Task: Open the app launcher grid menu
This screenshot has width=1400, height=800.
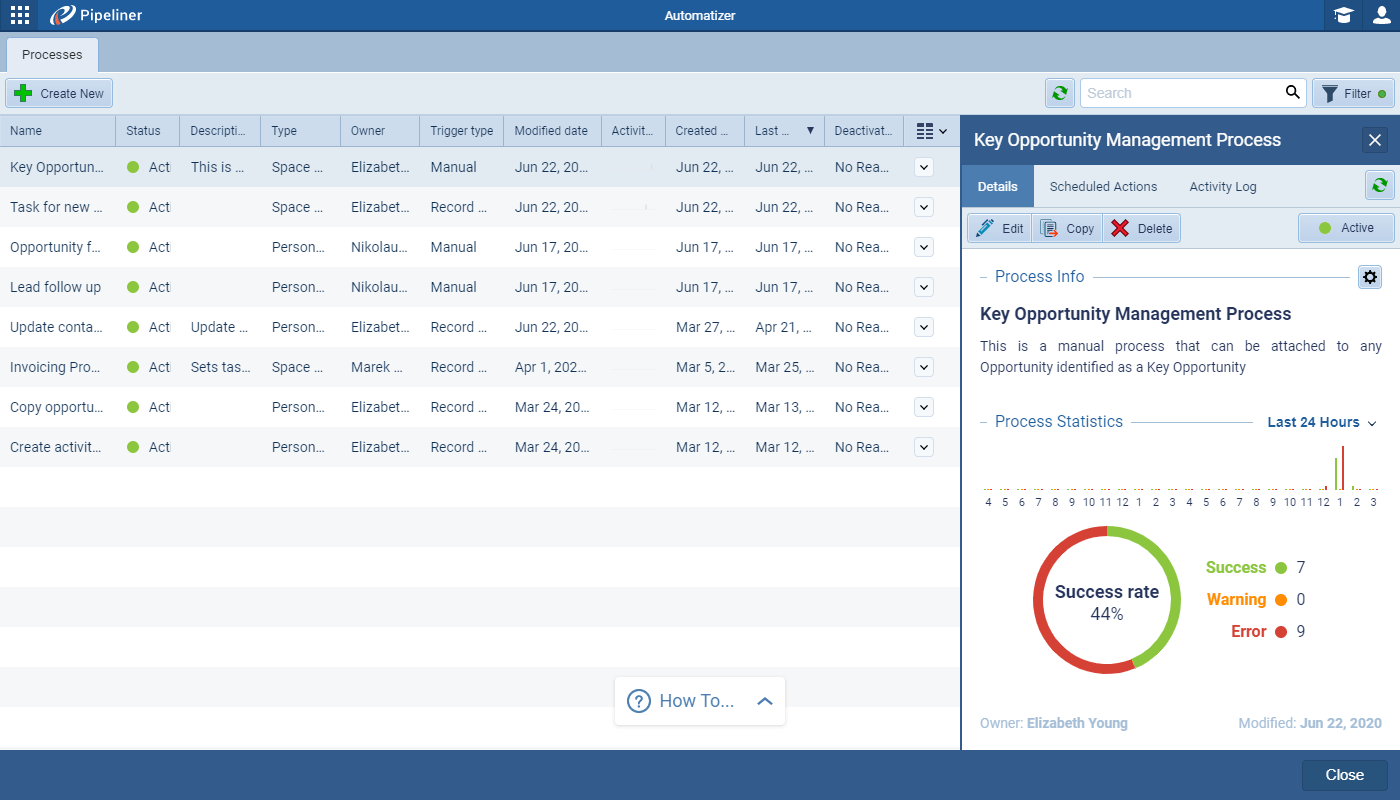Action: coord(19,15)
